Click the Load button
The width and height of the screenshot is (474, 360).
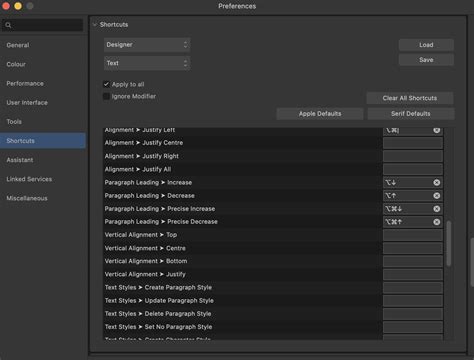click(426, 45)
